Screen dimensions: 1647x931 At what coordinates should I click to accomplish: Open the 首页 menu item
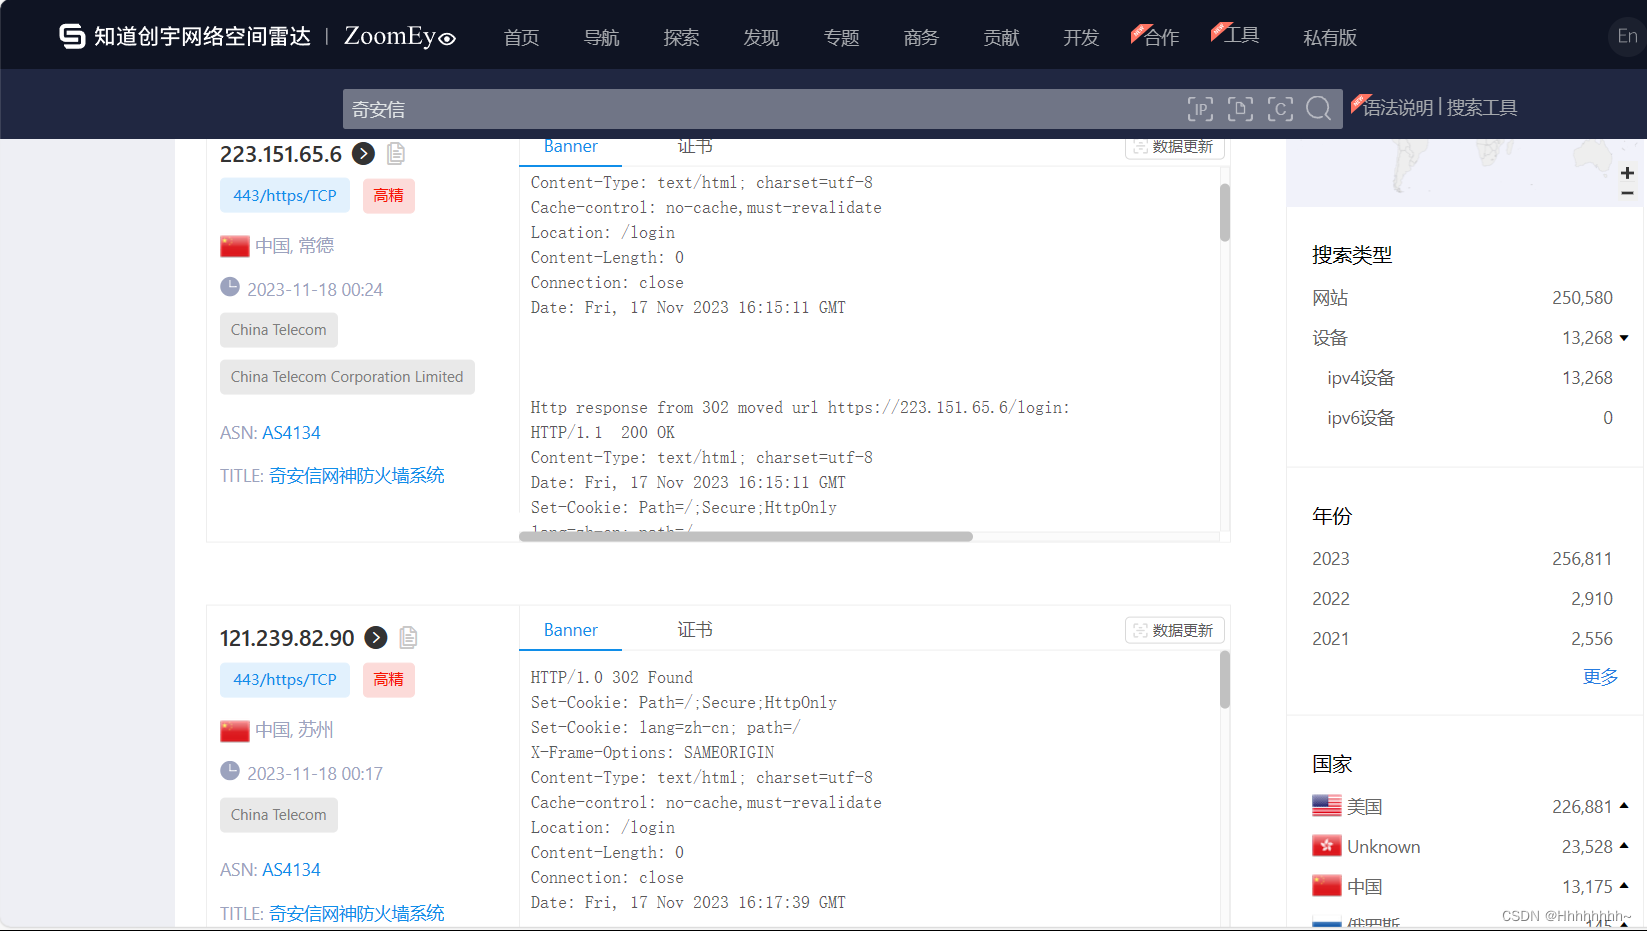point(521,37)
